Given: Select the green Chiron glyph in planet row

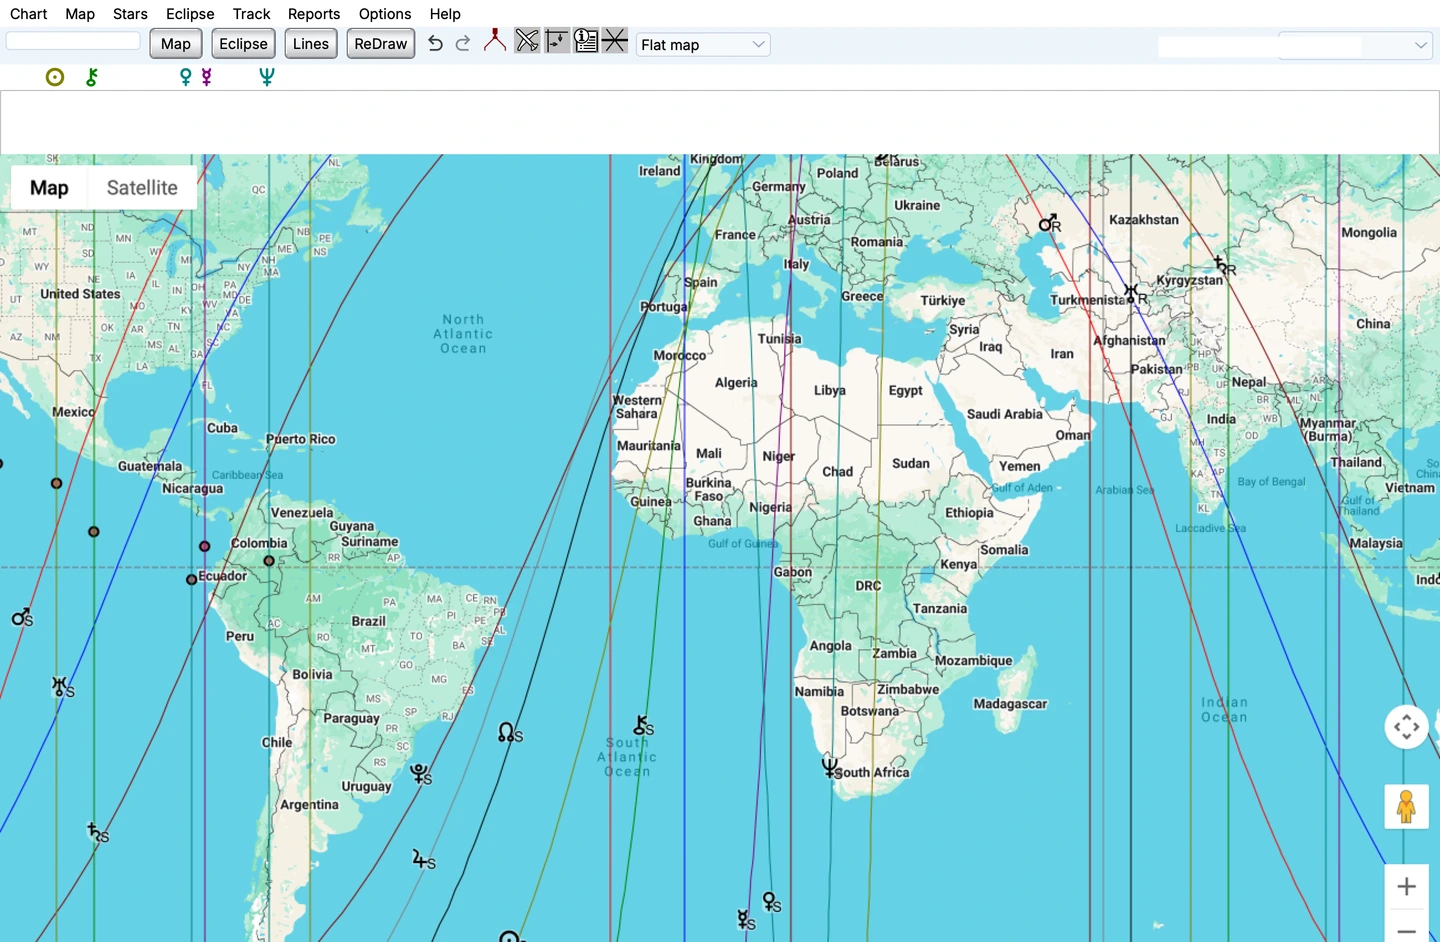Looking at the screenshot, I should click(92, 77).
